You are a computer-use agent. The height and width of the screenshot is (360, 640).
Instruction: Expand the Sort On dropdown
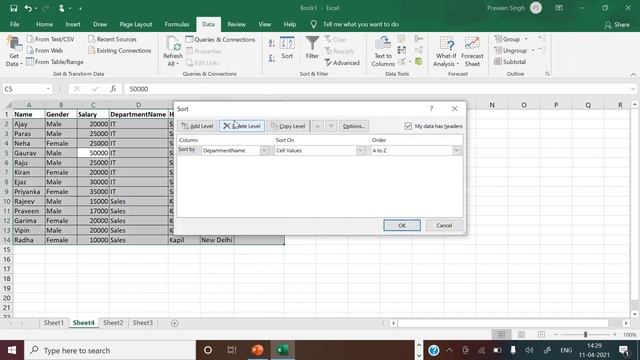pyautogui.click(x=360, y=151)
